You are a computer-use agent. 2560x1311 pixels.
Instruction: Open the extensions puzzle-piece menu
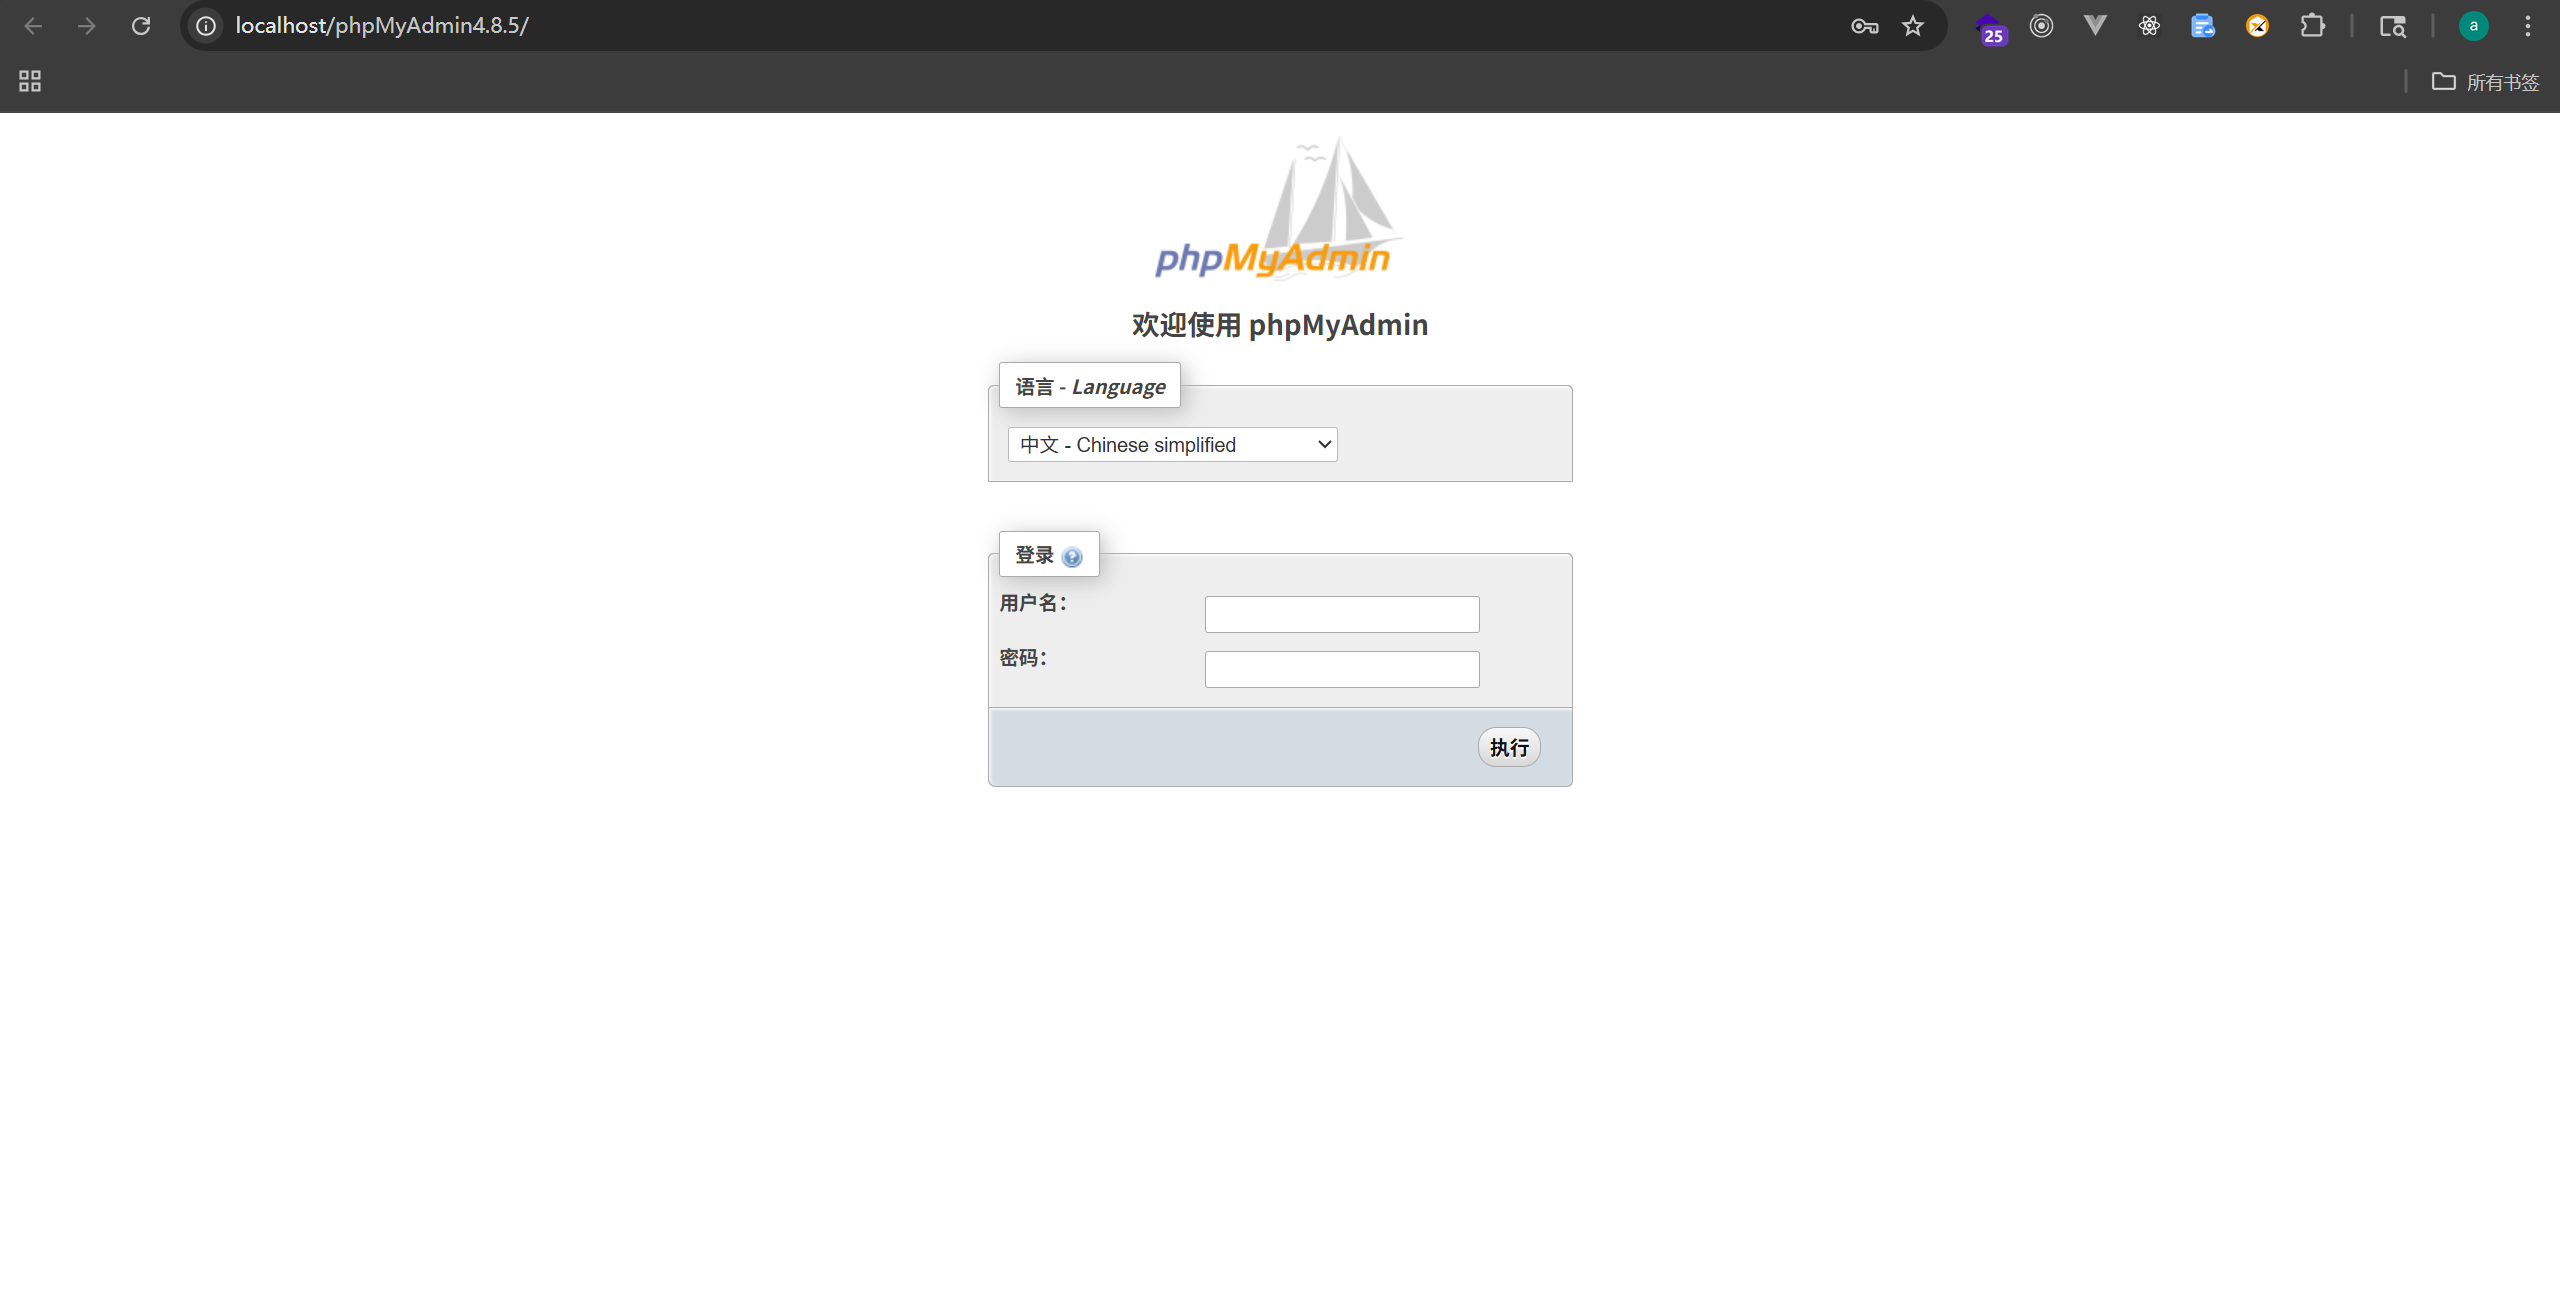pyautogui.click(x=2312, y=26)
